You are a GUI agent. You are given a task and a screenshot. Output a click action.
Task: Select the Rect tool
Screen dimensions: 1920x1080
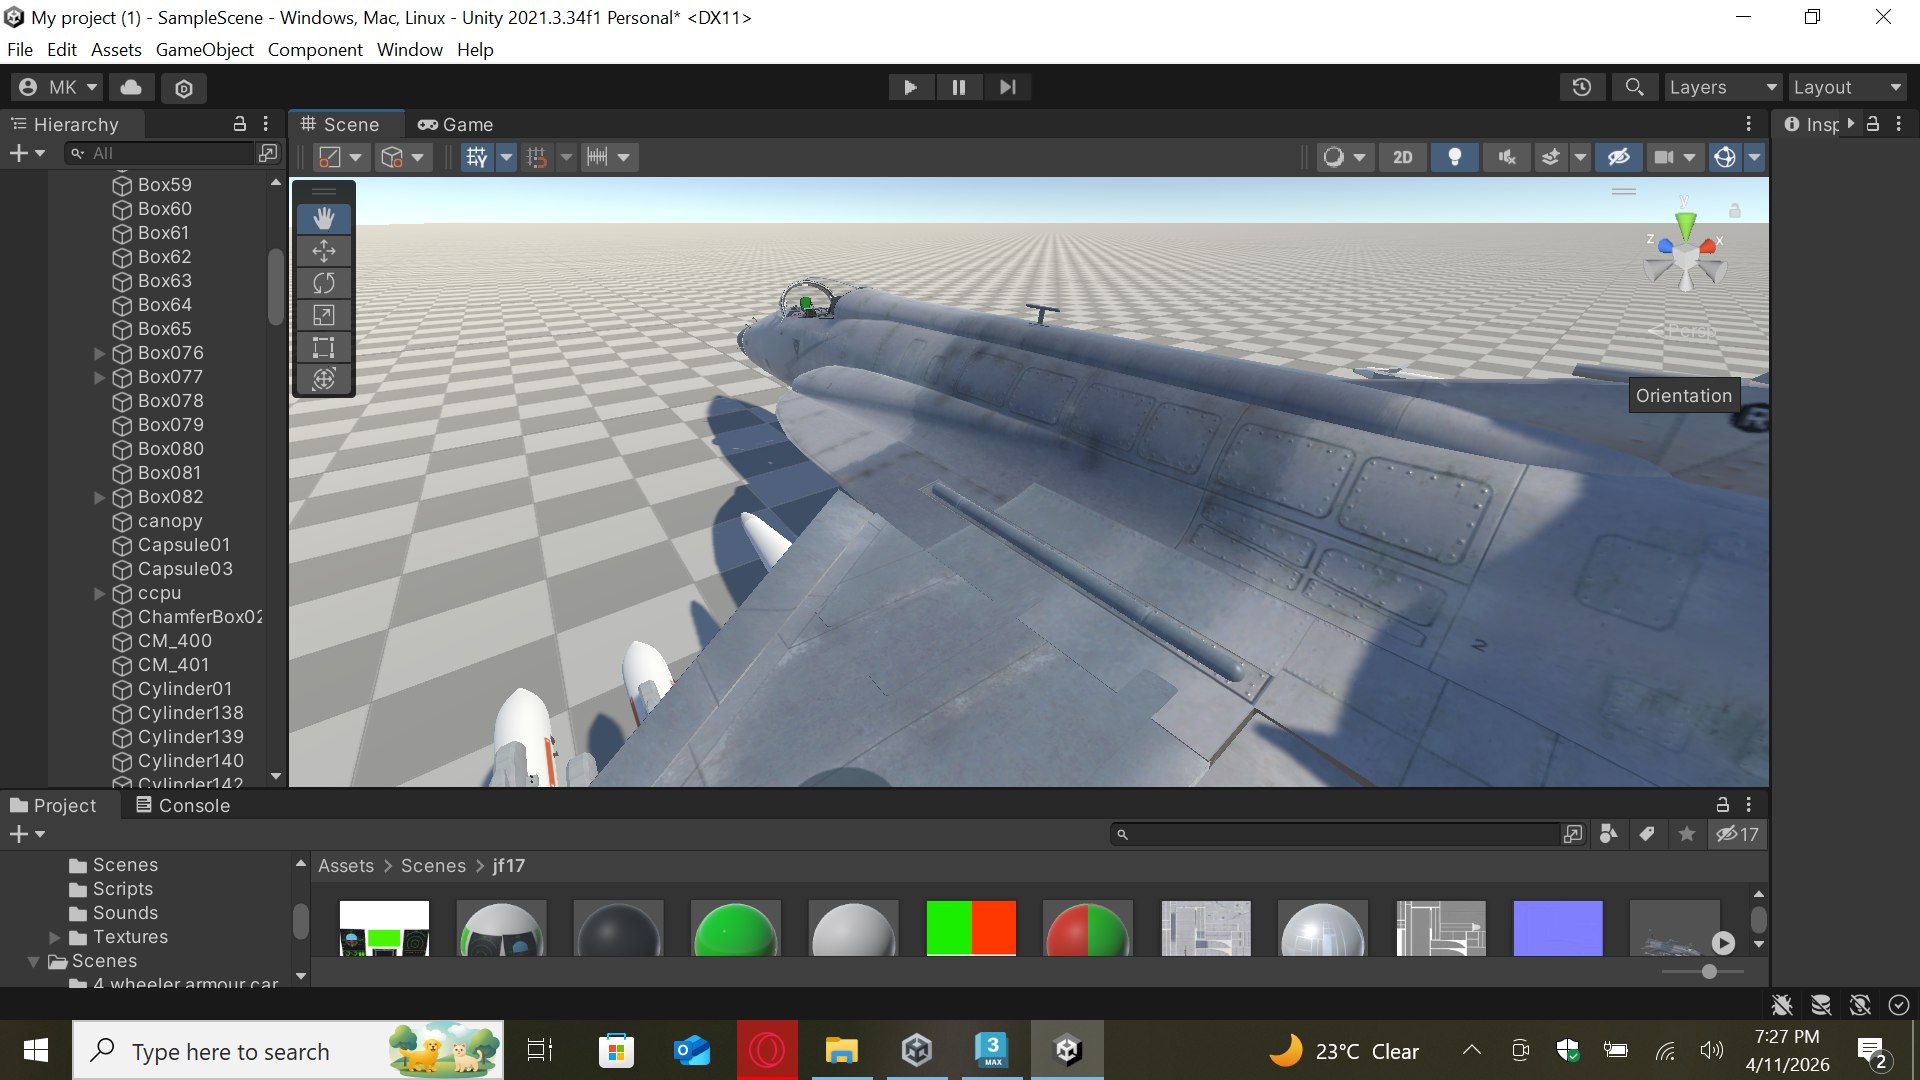(324, 347)
